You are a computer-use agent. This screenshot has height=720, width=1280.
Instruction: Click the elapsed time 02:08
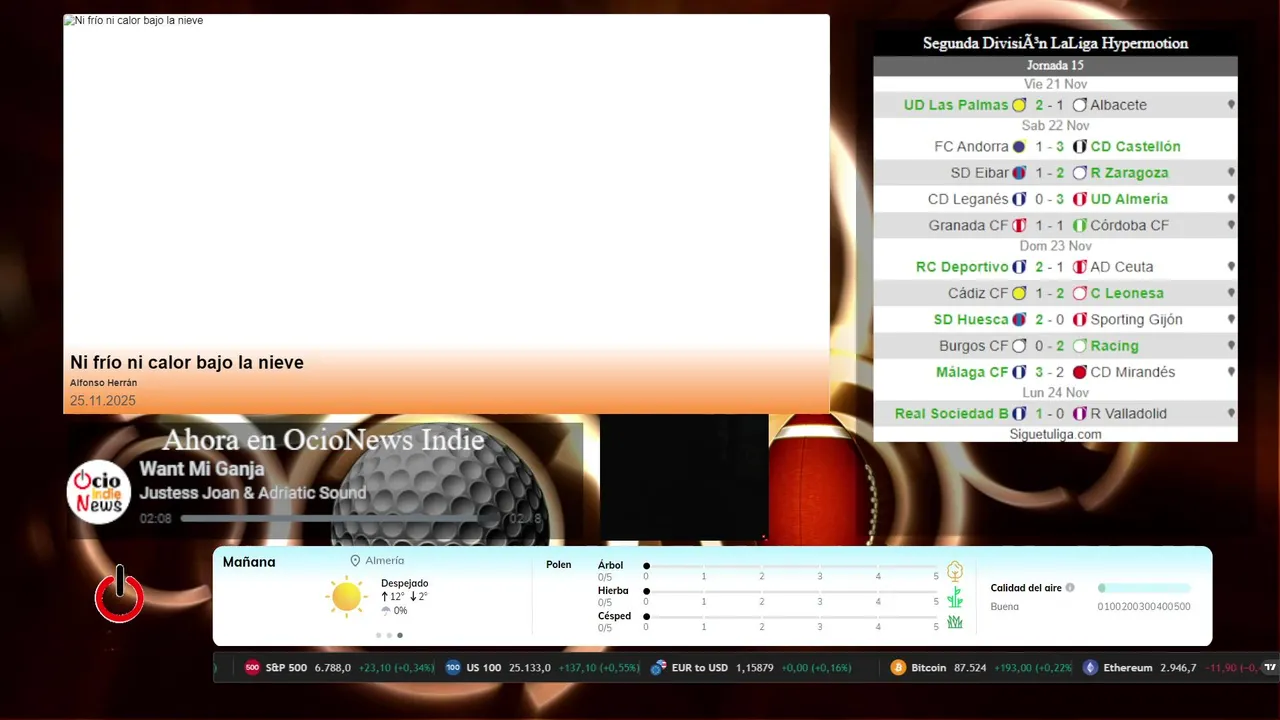(x=155, y=519)
